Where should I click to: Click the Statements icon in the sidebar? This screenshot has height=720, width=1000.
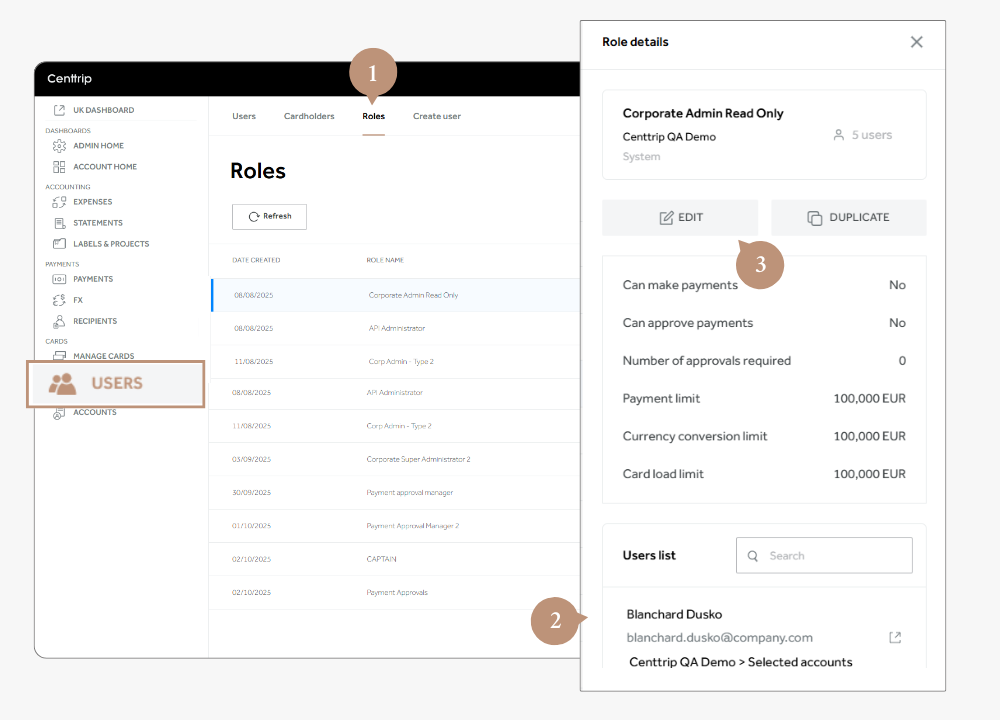60,222
